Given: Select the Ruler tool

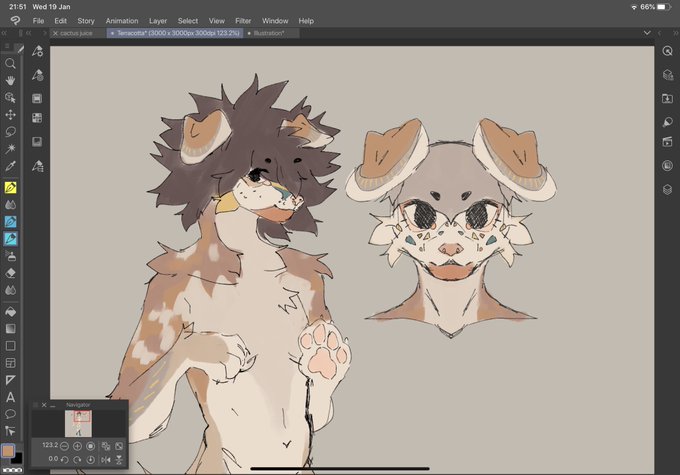Looking at the screenshot, I should point(10,380).
